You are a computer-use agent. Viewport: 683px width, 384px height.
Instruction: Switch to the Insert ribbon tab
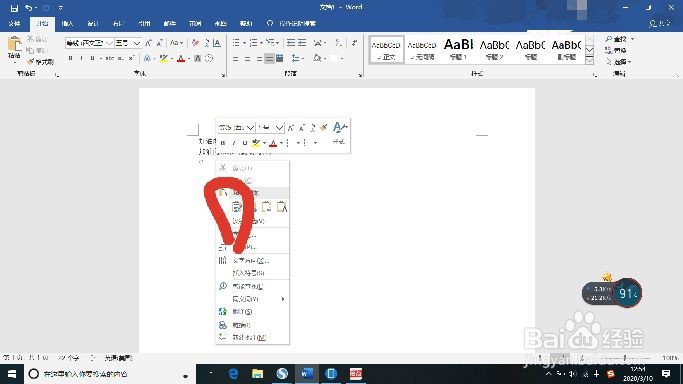(68, 24)
